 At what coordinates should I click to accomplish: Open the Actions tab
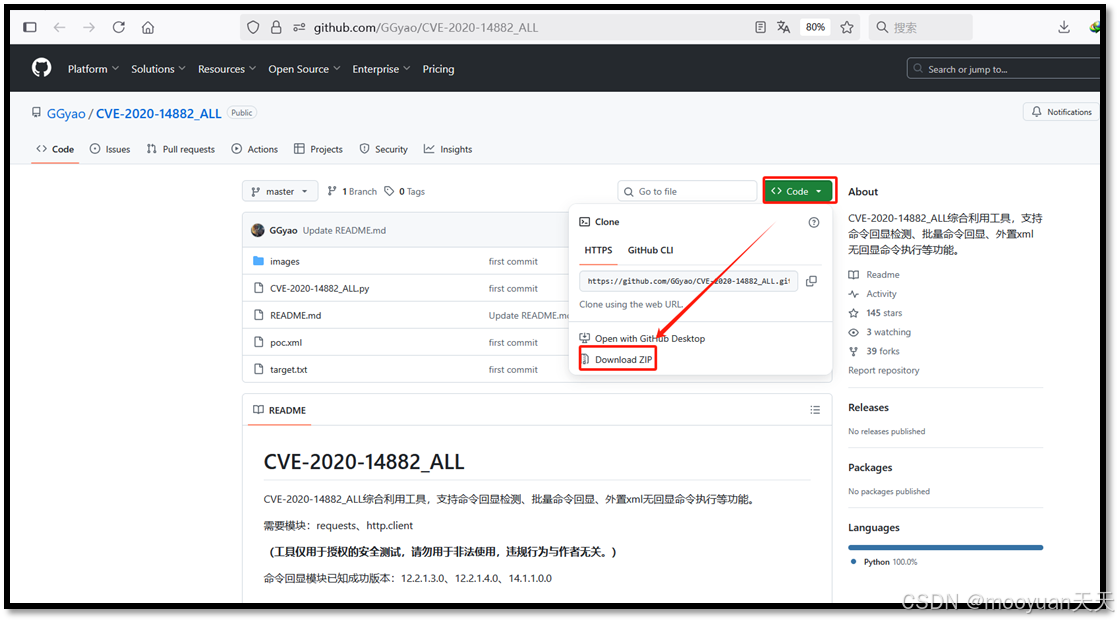[255, 149]
